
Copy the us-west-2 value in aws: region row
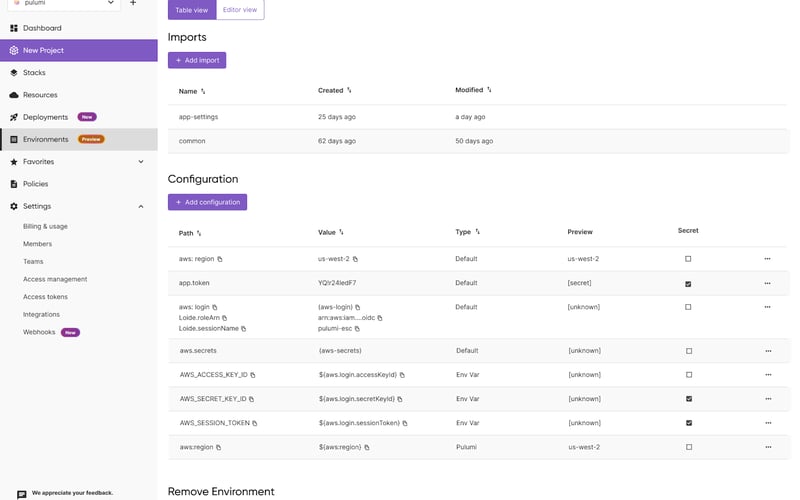(355, 259)
